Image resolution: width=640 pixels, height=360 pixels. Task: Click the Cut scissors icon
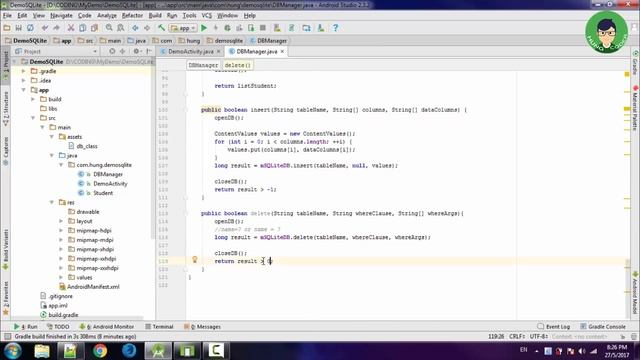point(71,28)
